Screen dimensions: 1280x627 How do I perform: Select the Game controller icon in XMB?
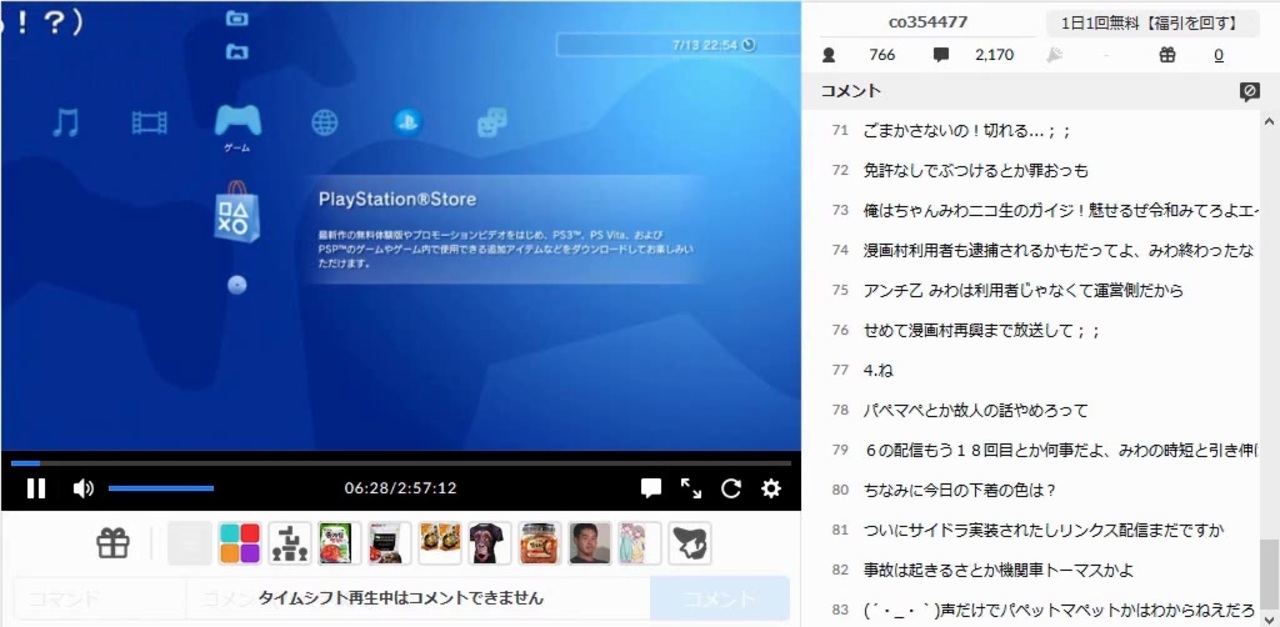[238, 121]
